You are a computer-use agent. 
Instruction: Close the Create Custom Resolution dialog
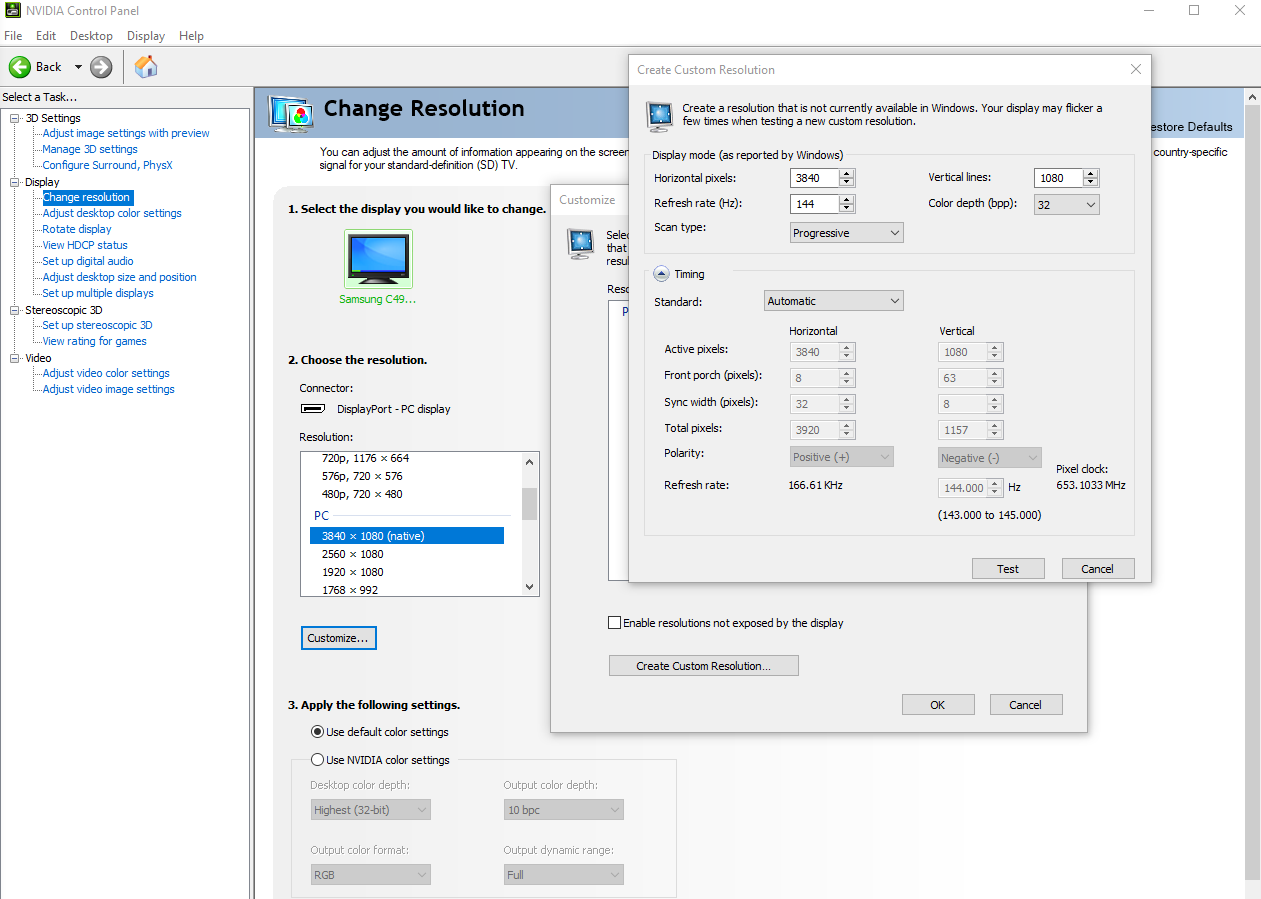click(1135, 70)
